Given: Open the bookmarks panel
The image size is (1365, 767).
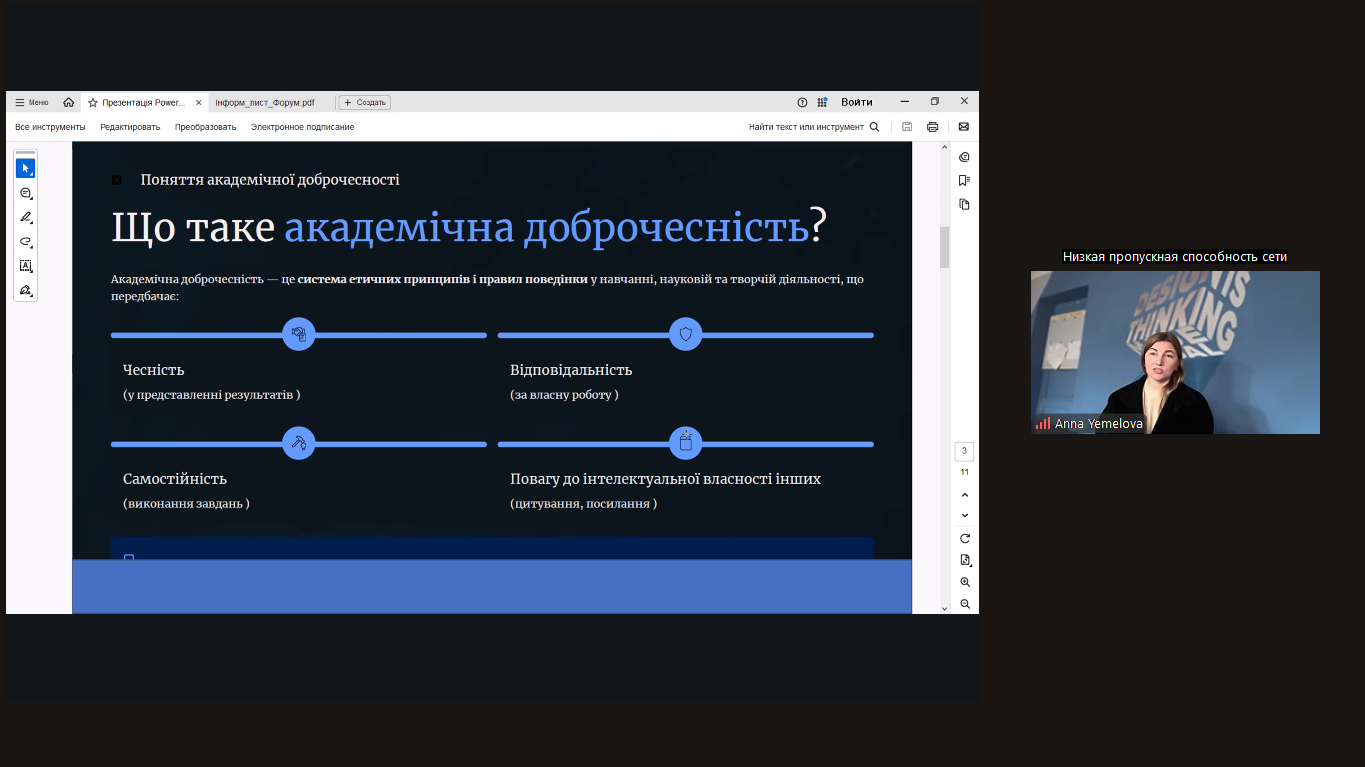Looking at the screenshot, I should click(x=963, y=179).
